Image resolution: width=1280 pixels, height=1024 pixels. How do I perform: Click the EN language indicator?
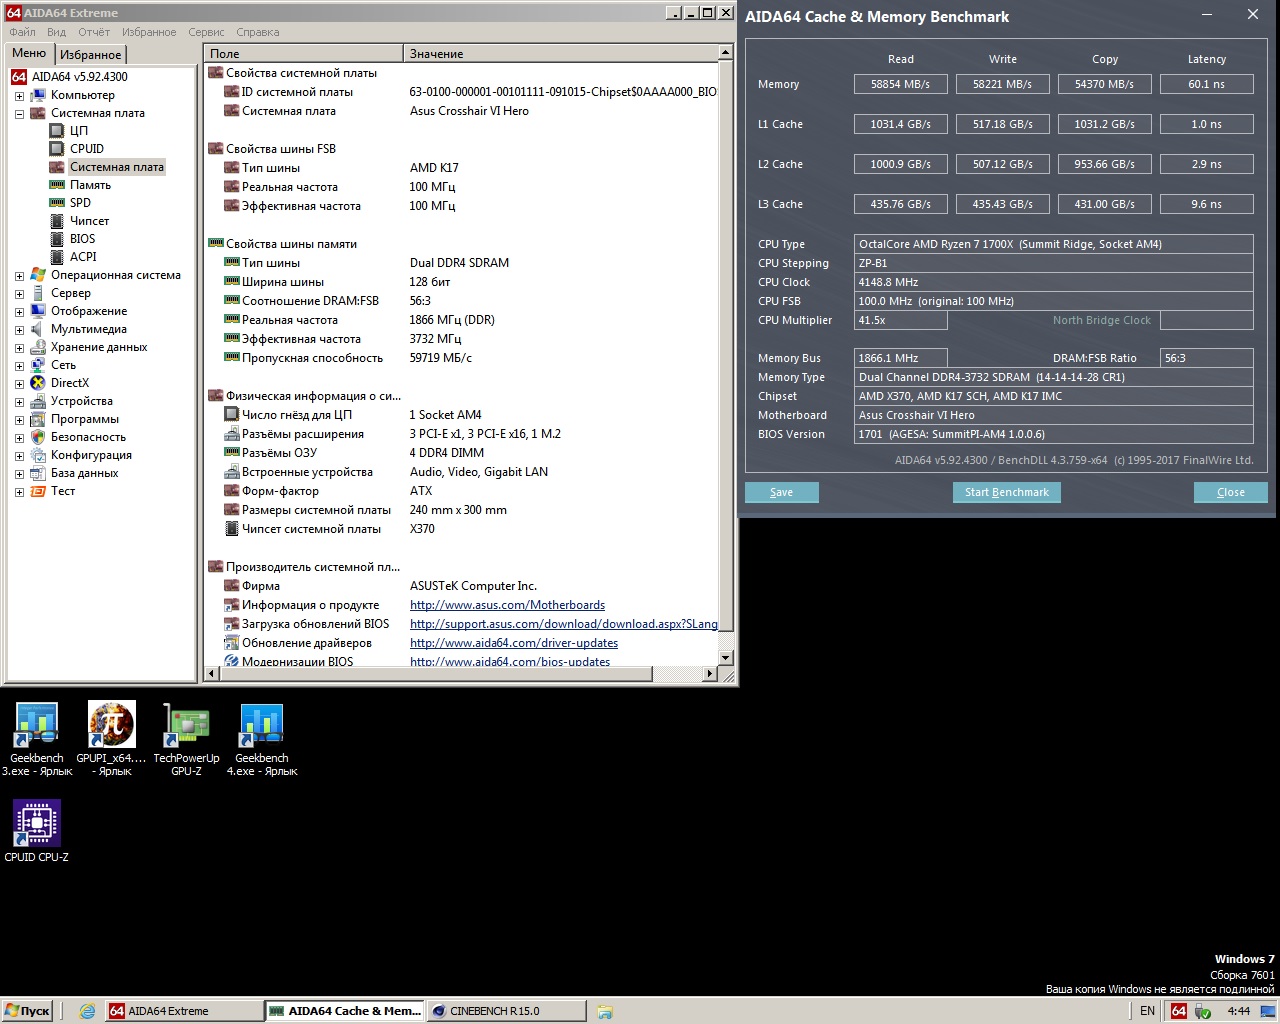(1147, 1011)
